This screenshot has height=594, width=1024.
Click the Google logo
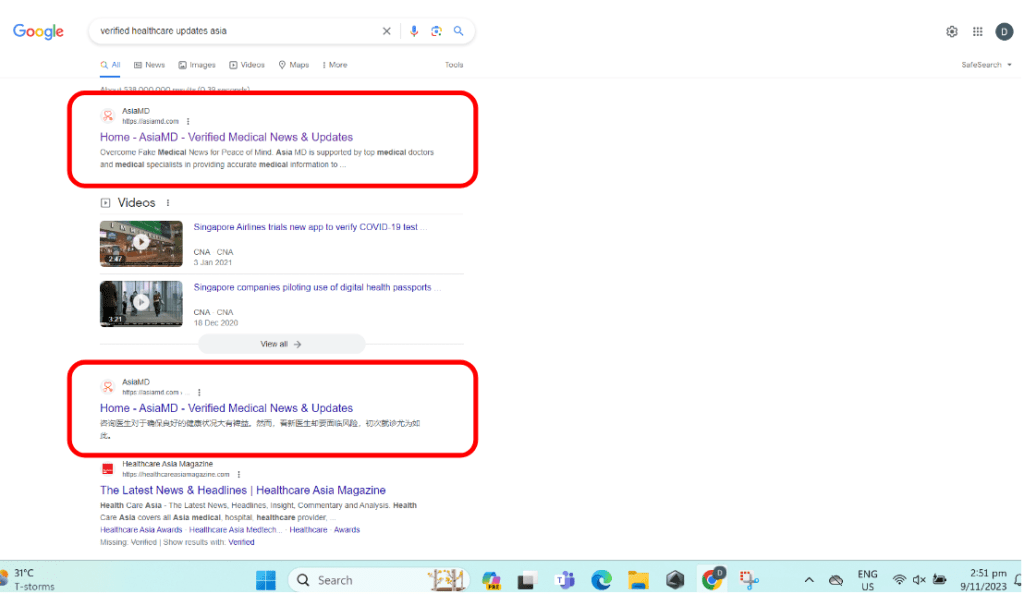pos(38,32)
